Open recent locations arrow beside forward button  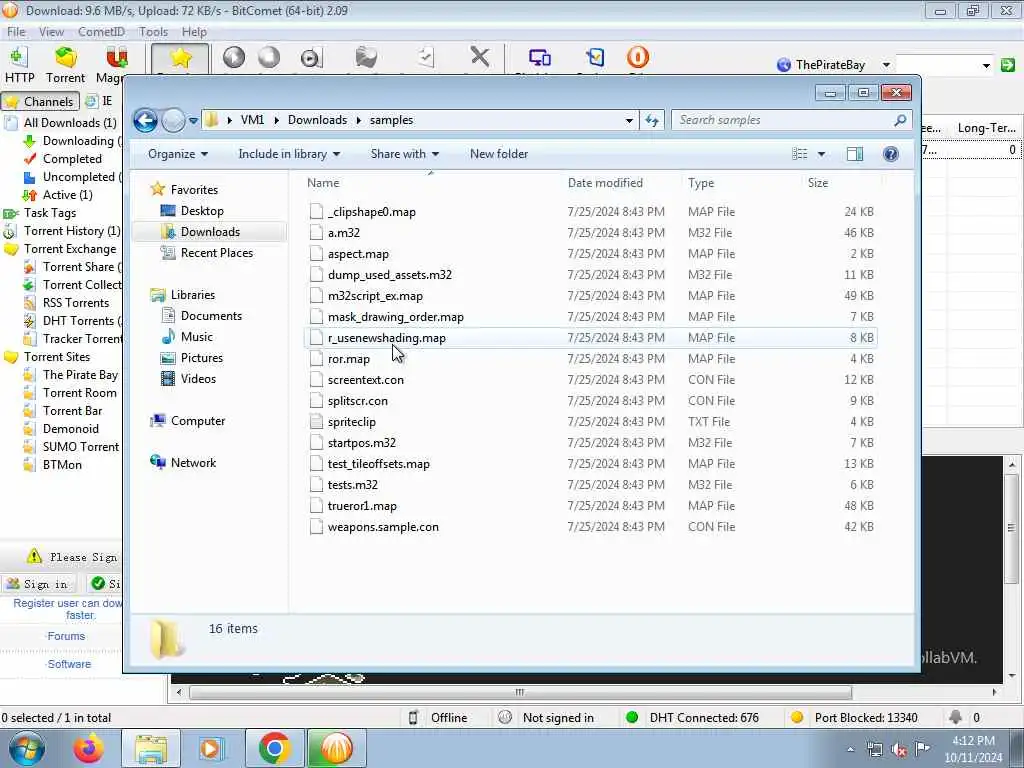click(193, 121)
